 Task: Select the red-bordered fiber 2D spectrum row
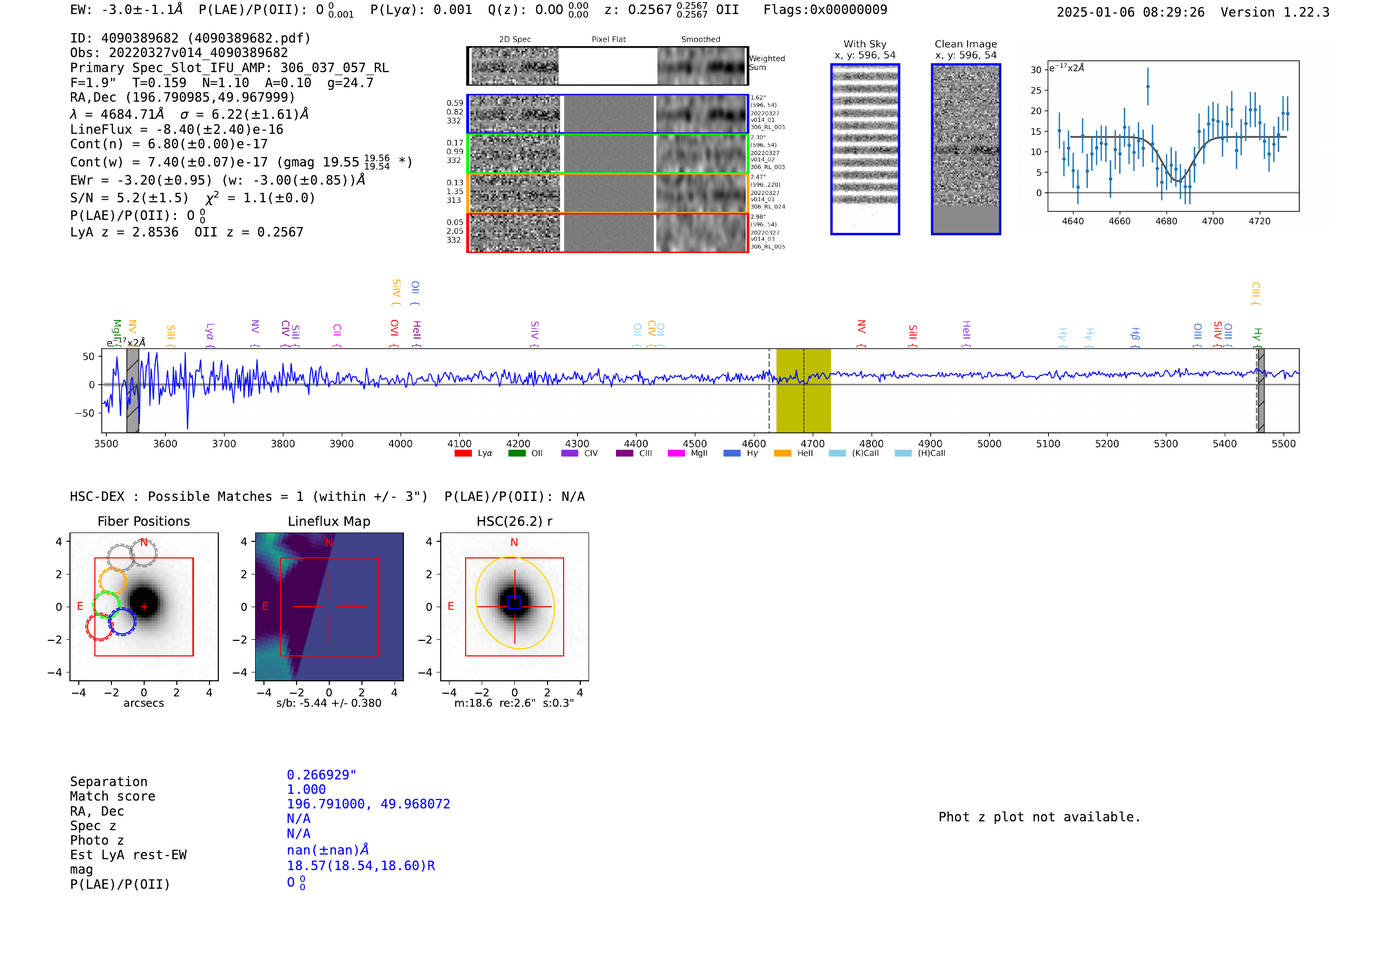coord(608,232)
